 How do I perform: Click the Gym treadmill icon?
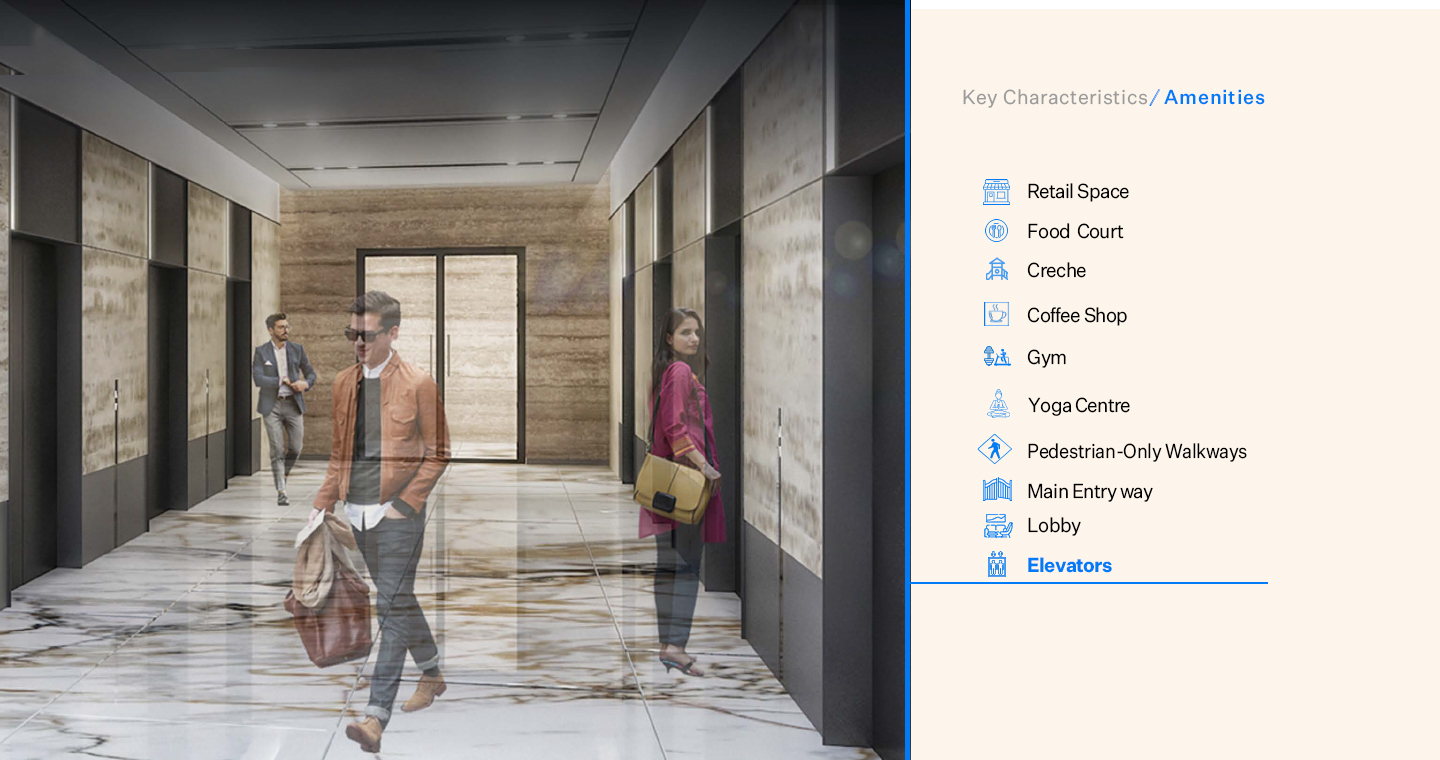point(996,357)
